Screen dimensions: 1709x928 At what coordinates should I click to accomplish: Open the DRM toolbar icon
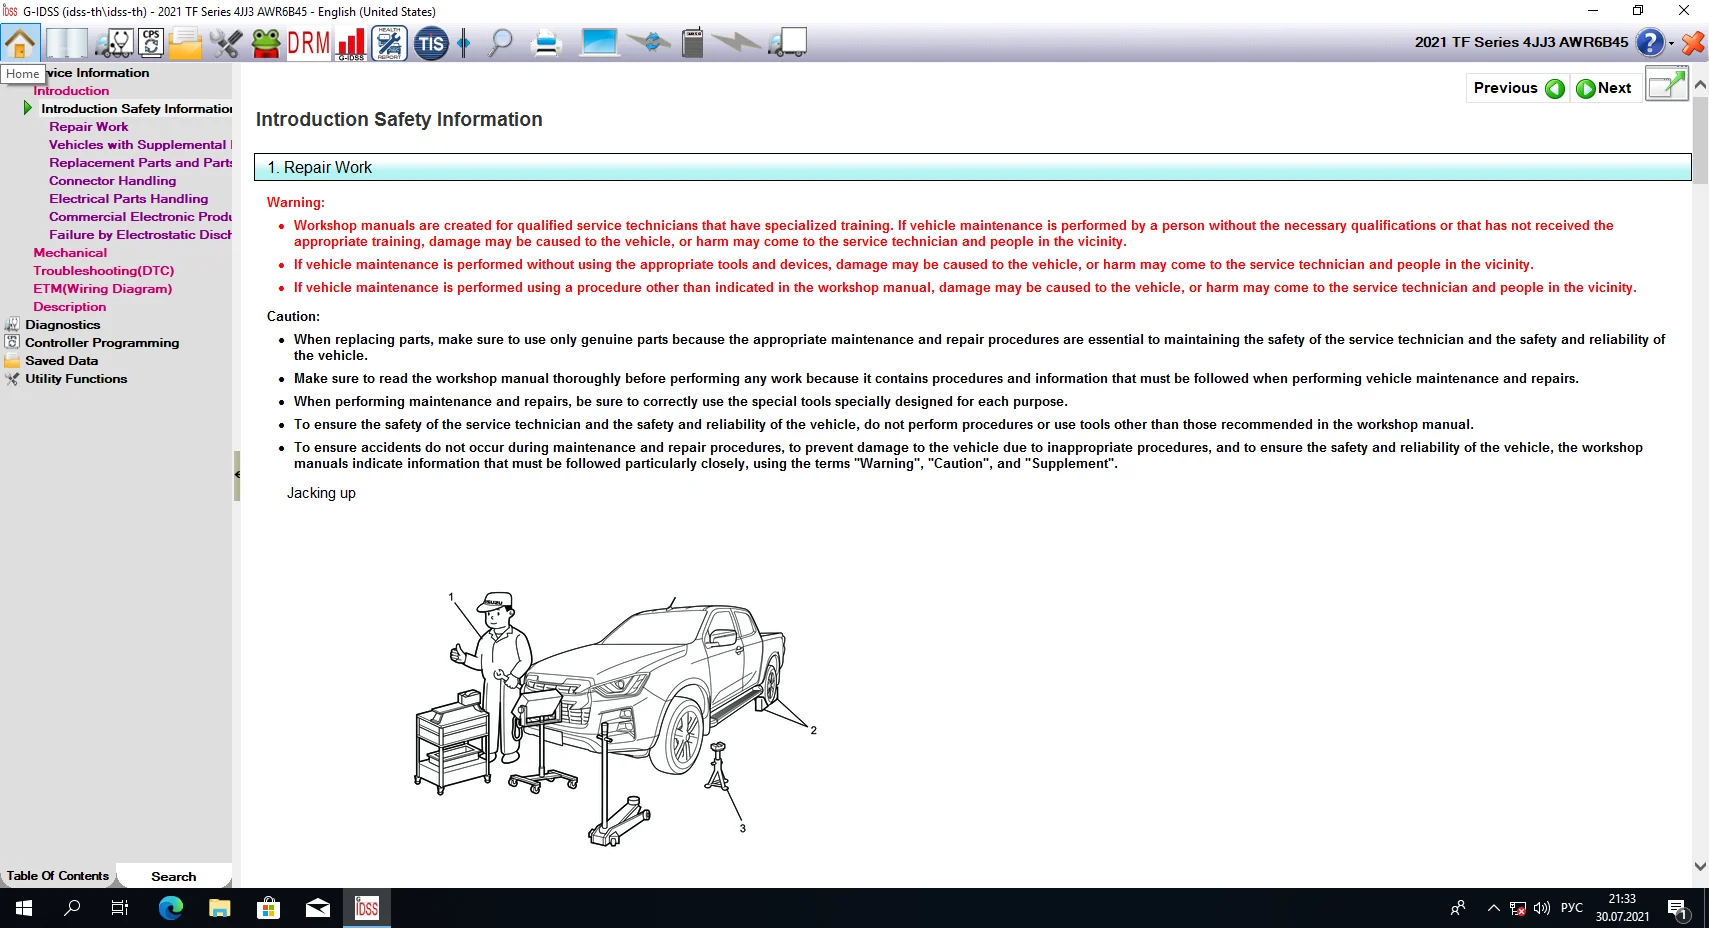click(x=309, y=43)
